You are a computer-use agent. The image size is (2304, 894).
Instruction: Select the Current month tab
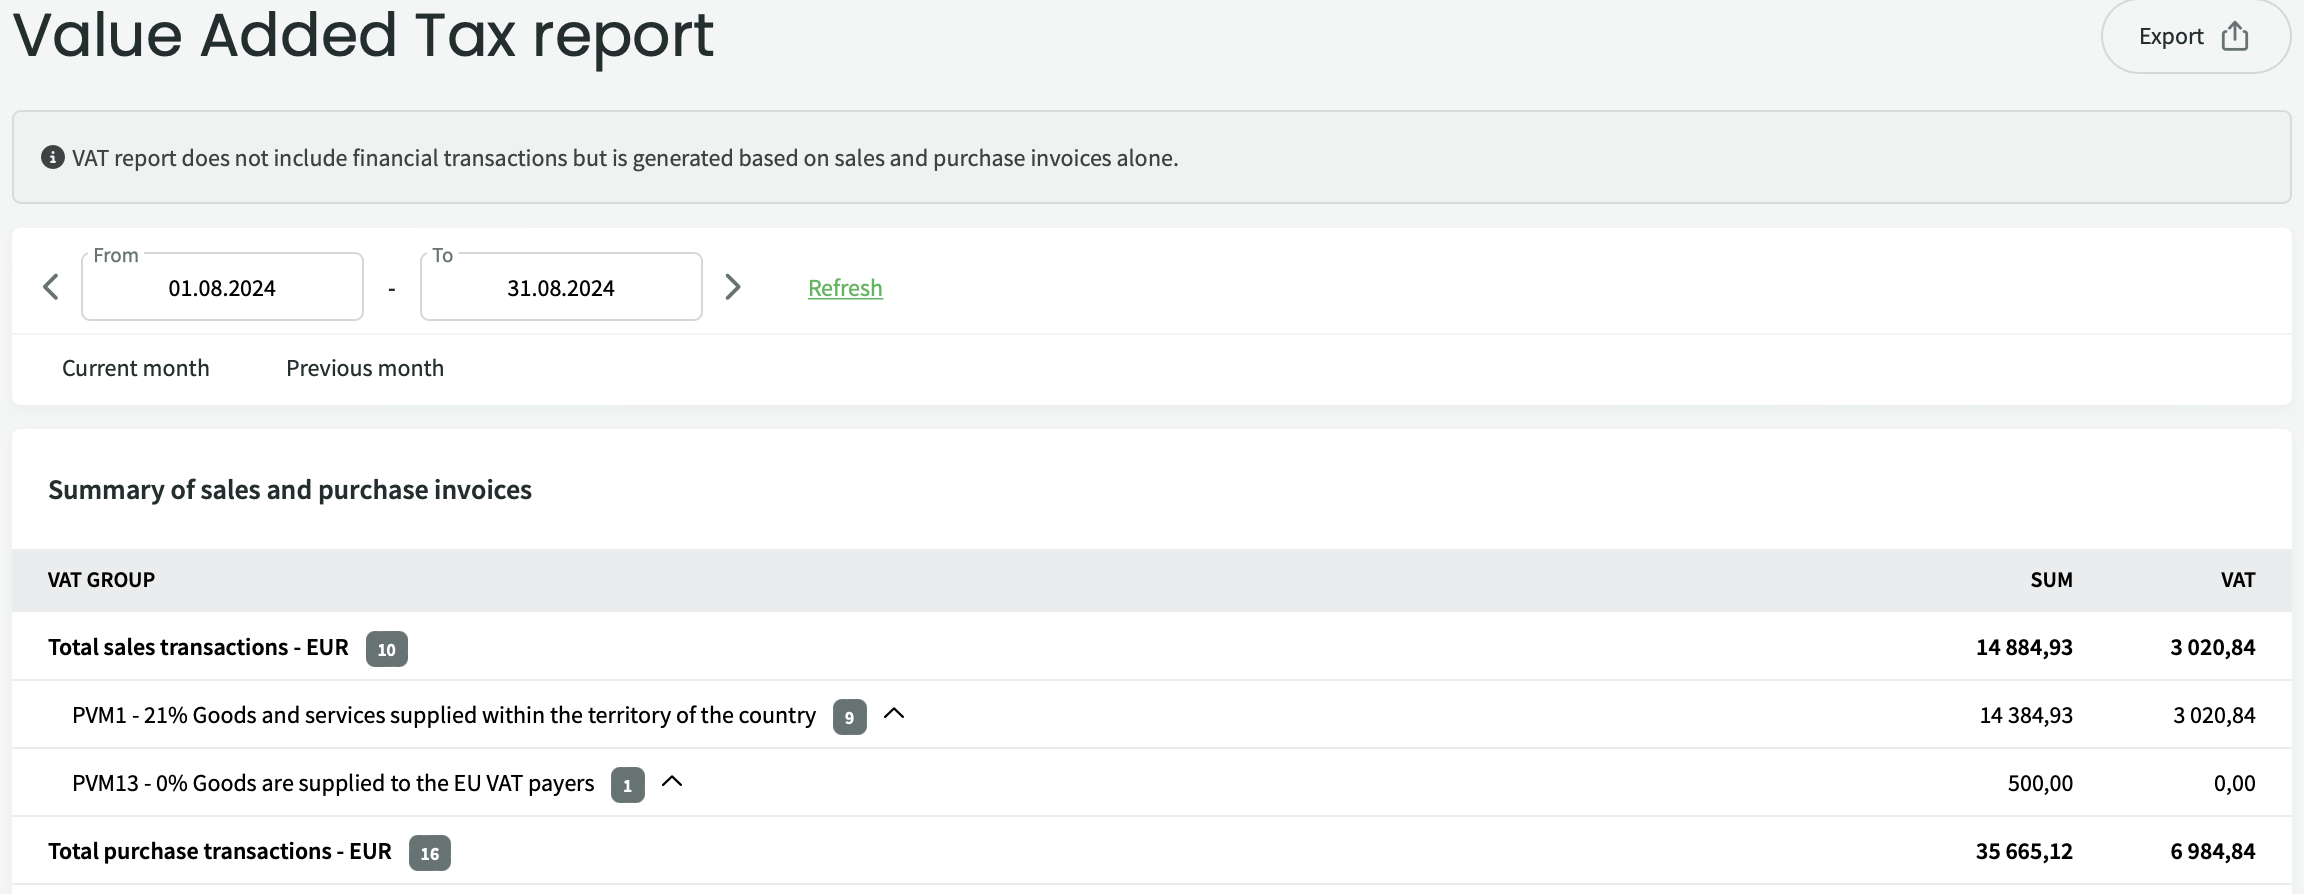click(136, 368)
